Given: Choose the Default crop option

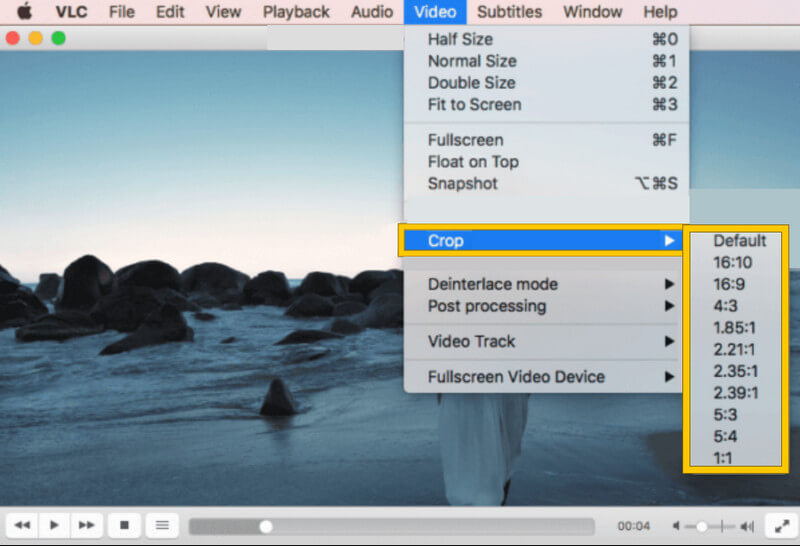Looking at the screenshot, I should click(x=739, y=240).
